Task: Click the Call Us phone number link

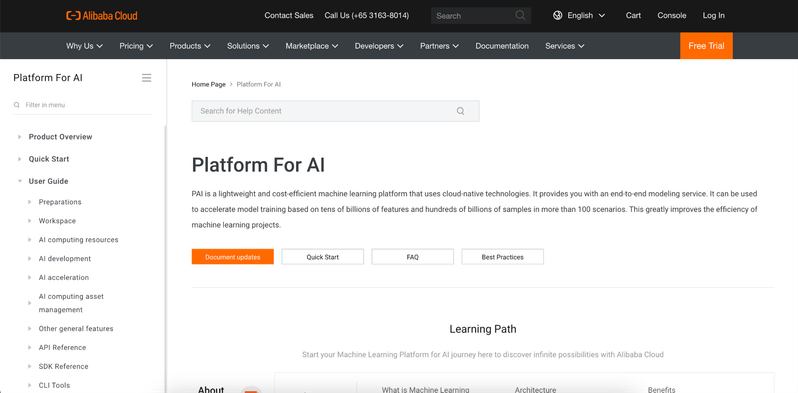Action: point(366,15)
